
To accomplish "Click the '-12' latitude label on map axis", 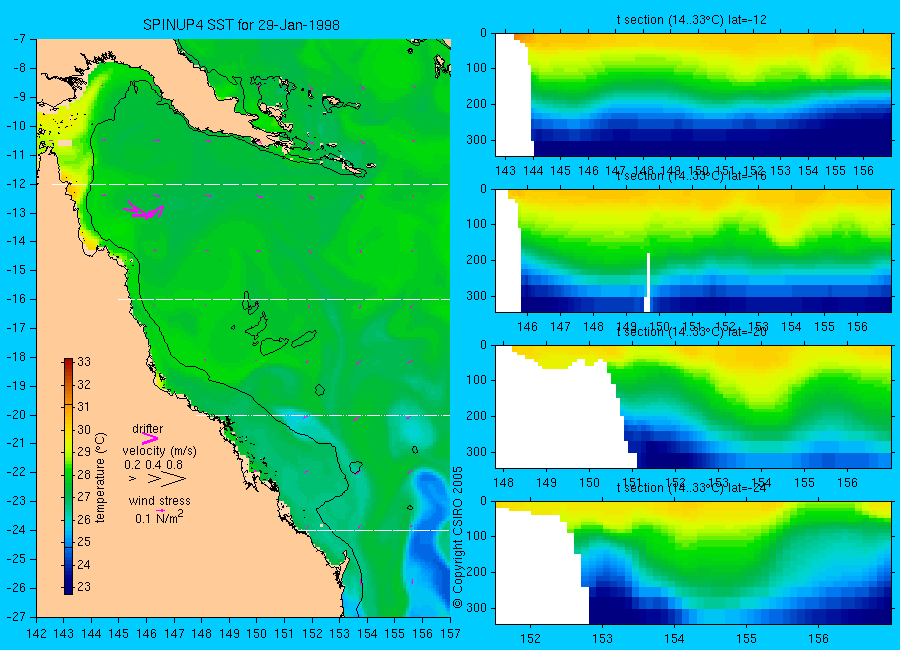I will (x=16, y=184).
